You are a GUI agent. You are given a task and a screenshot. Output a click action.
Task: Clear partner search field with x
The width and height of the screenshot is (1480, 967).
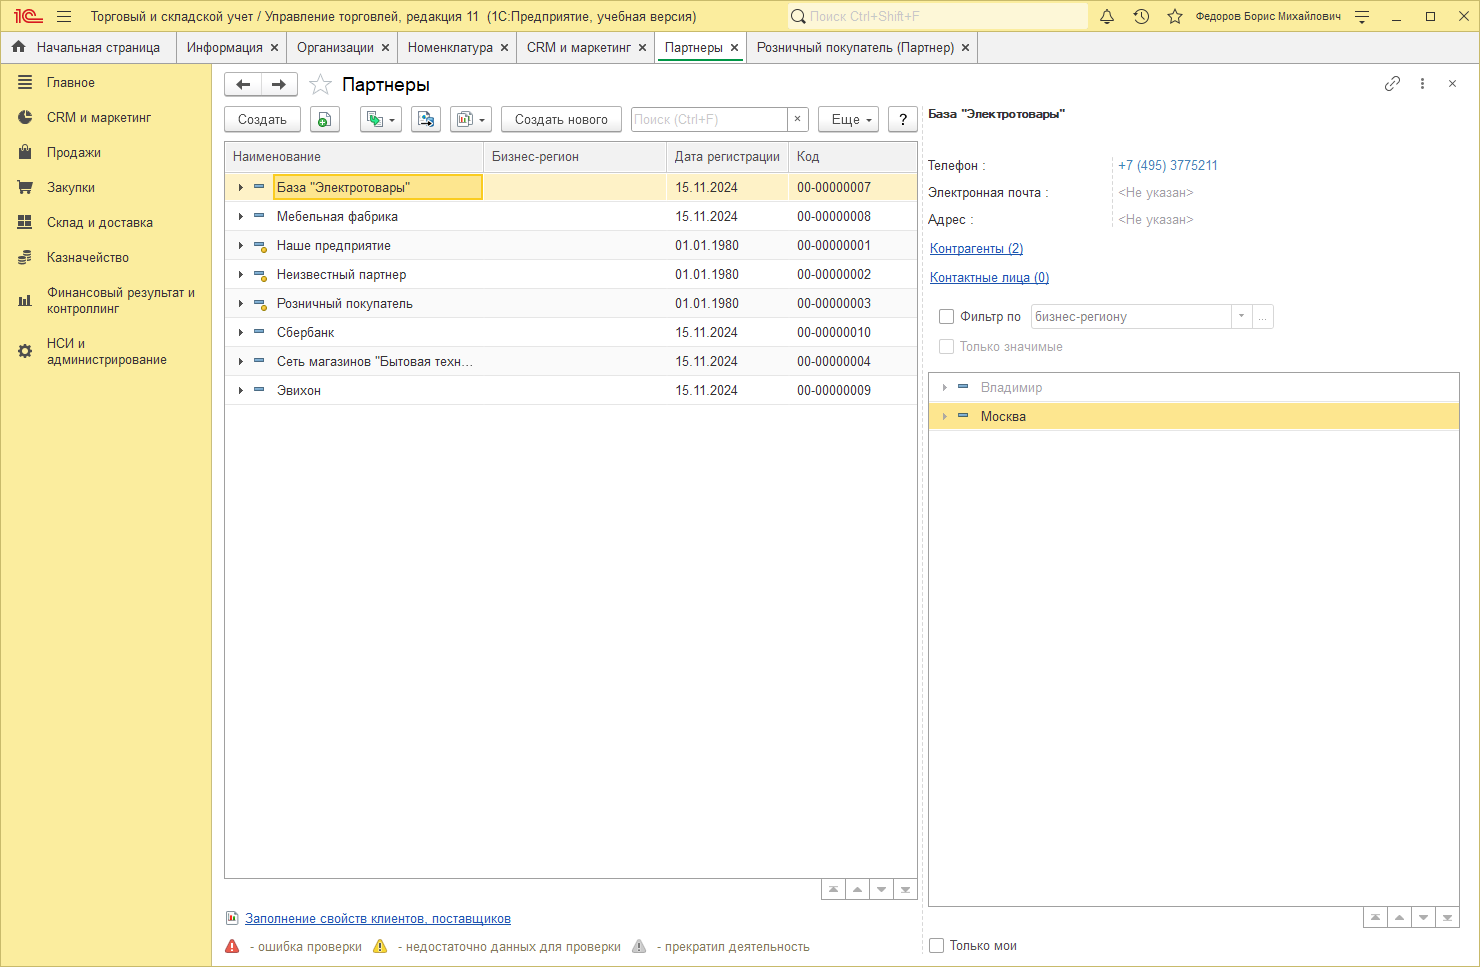(x=797, y=119)
